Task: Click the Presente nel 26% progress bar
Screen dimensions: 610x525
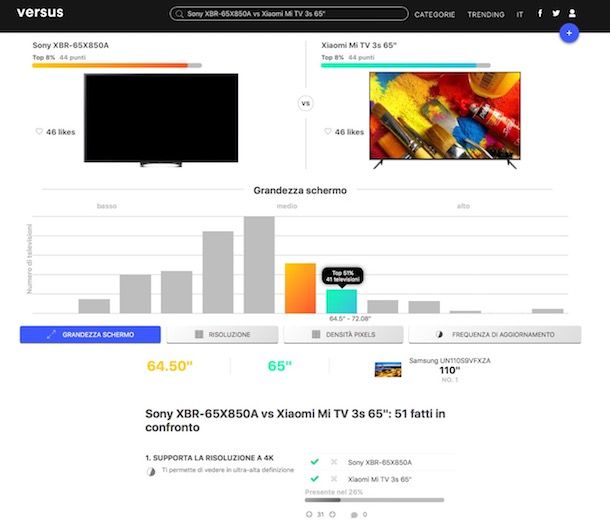Action: (x=374, y=500)
